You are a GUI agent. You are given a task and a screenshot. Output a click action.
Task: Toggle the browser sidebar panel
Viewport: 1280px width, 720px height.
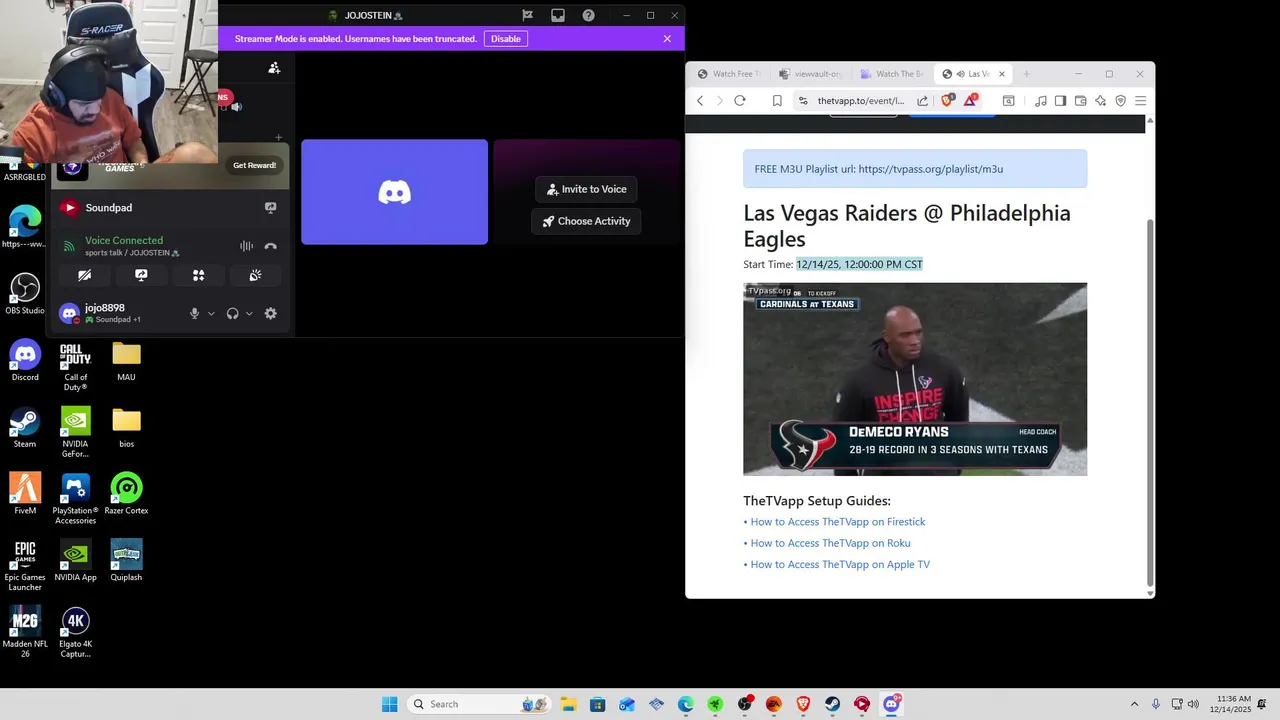pyautogui.click(x=1060, y=101)
